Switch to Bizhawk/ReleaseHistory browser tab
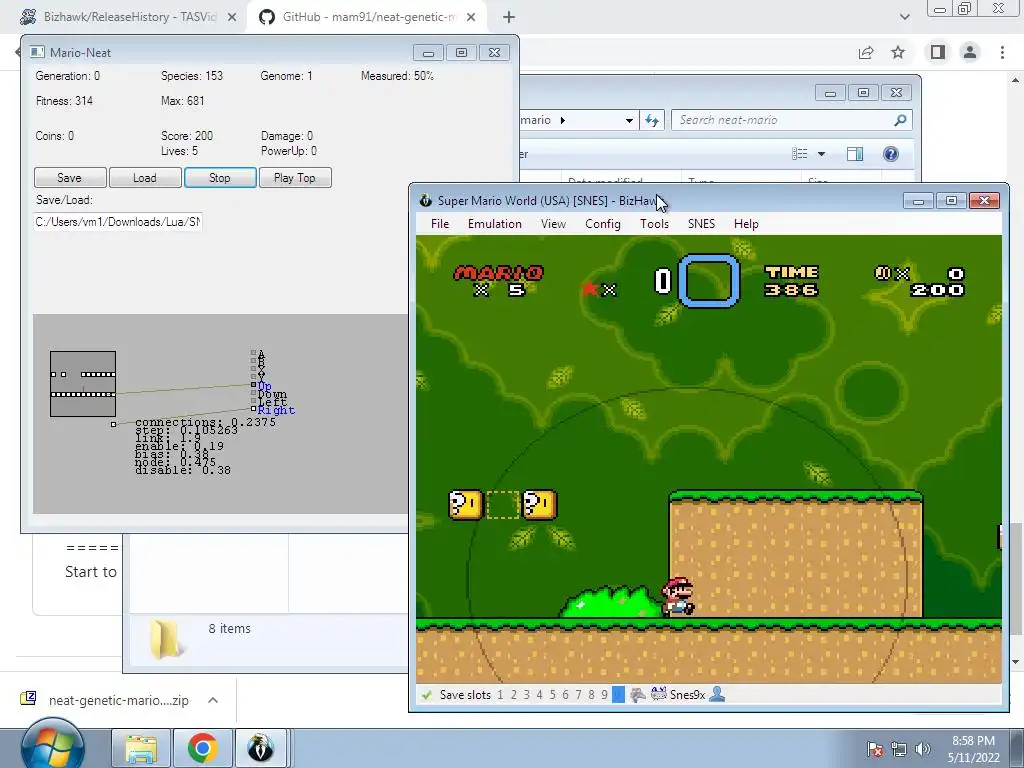Viewport: 1024px width, 768px height. point(129,17)
